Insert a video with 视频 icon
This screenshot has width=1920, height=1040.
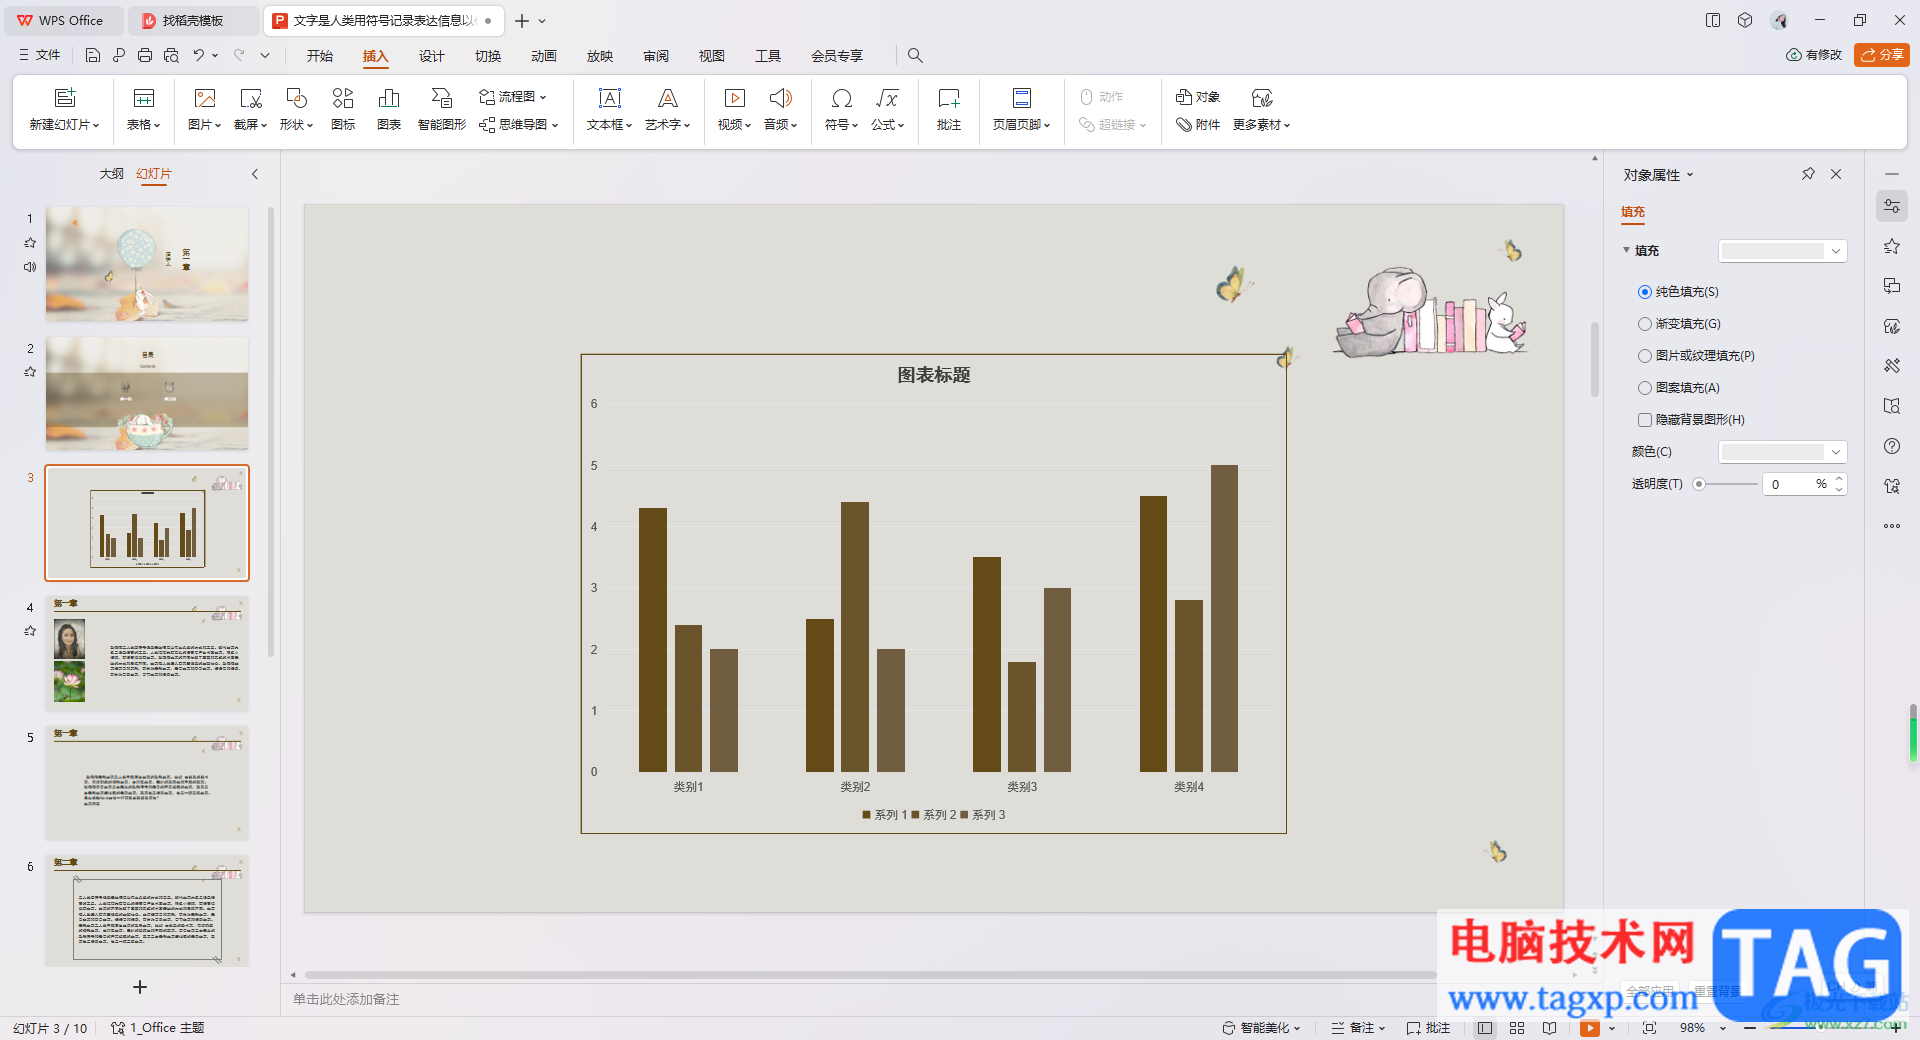click(734, 98)
